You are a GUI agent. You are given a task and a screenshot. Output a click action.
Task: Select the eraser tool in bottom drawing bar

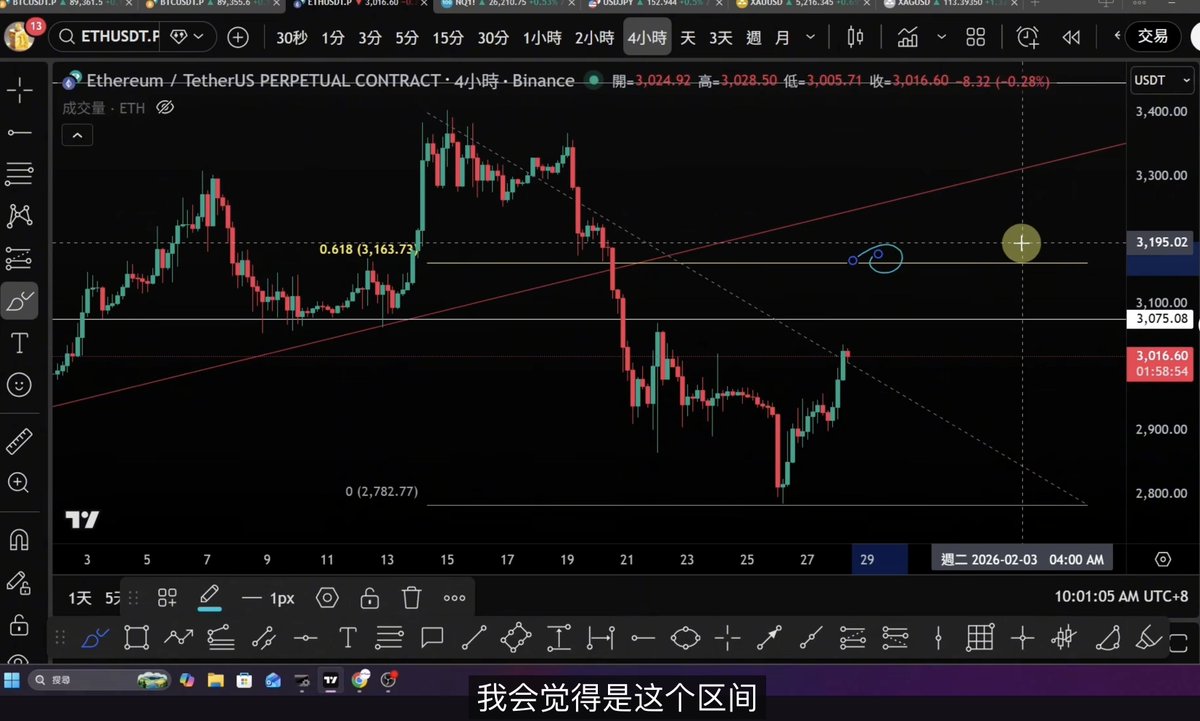tap(1149, 637)
